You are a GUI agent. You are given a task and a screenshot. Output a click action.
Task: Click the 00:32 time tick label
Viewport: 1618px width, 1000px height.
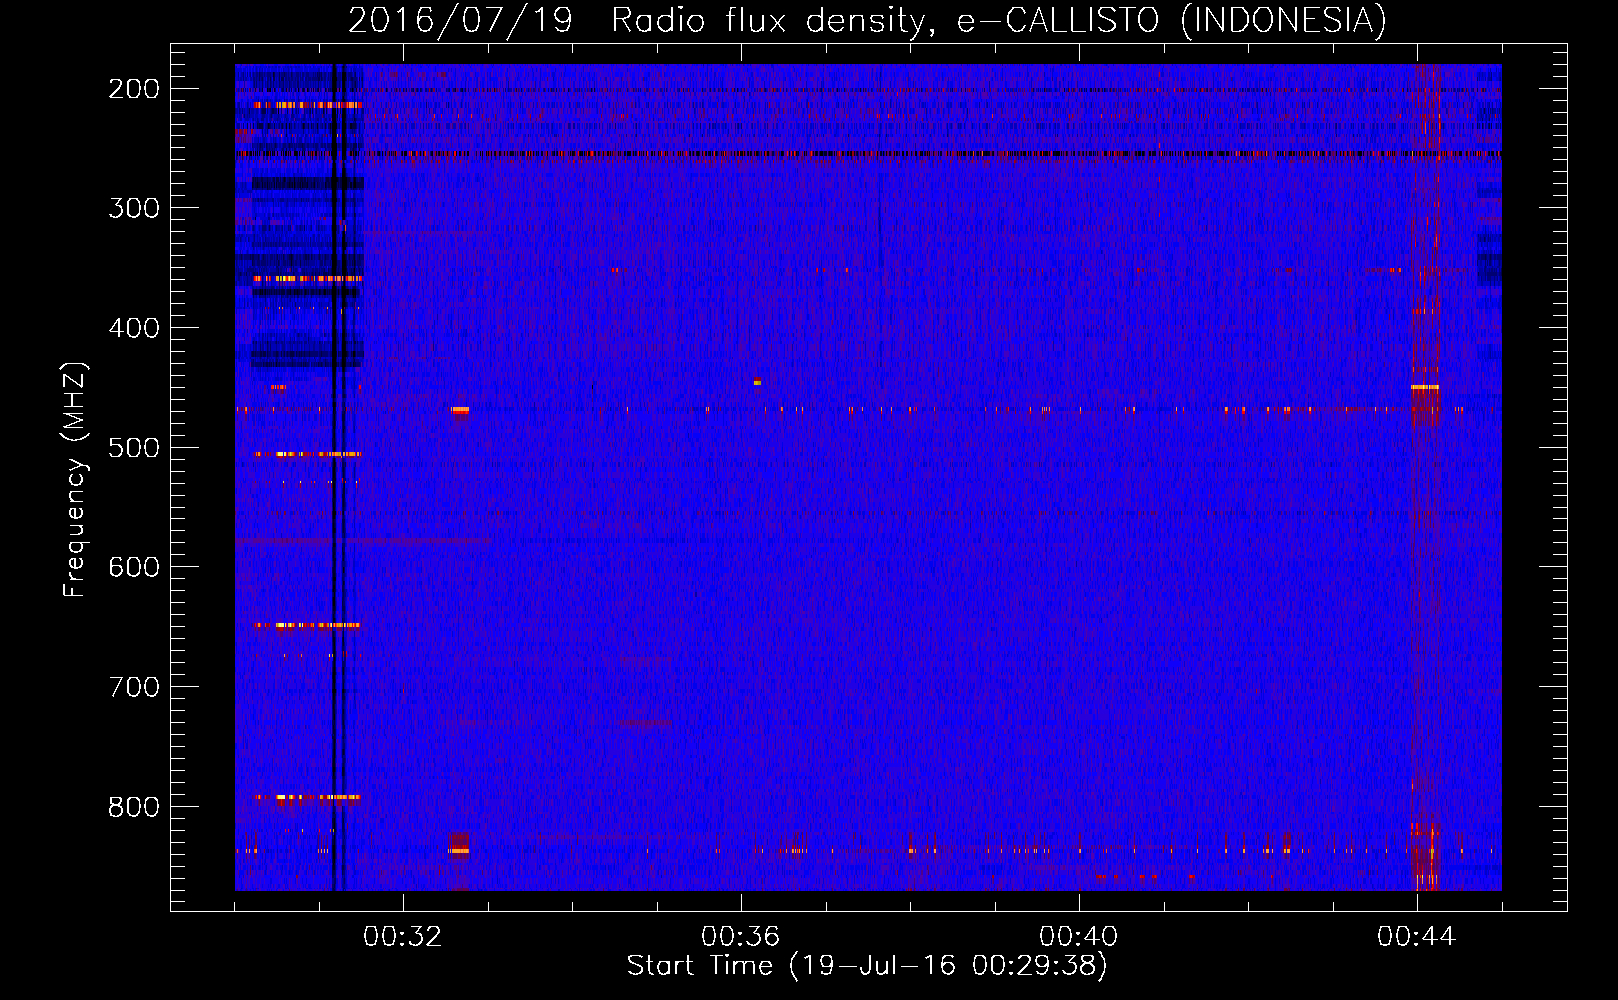(x=403, y=936)
